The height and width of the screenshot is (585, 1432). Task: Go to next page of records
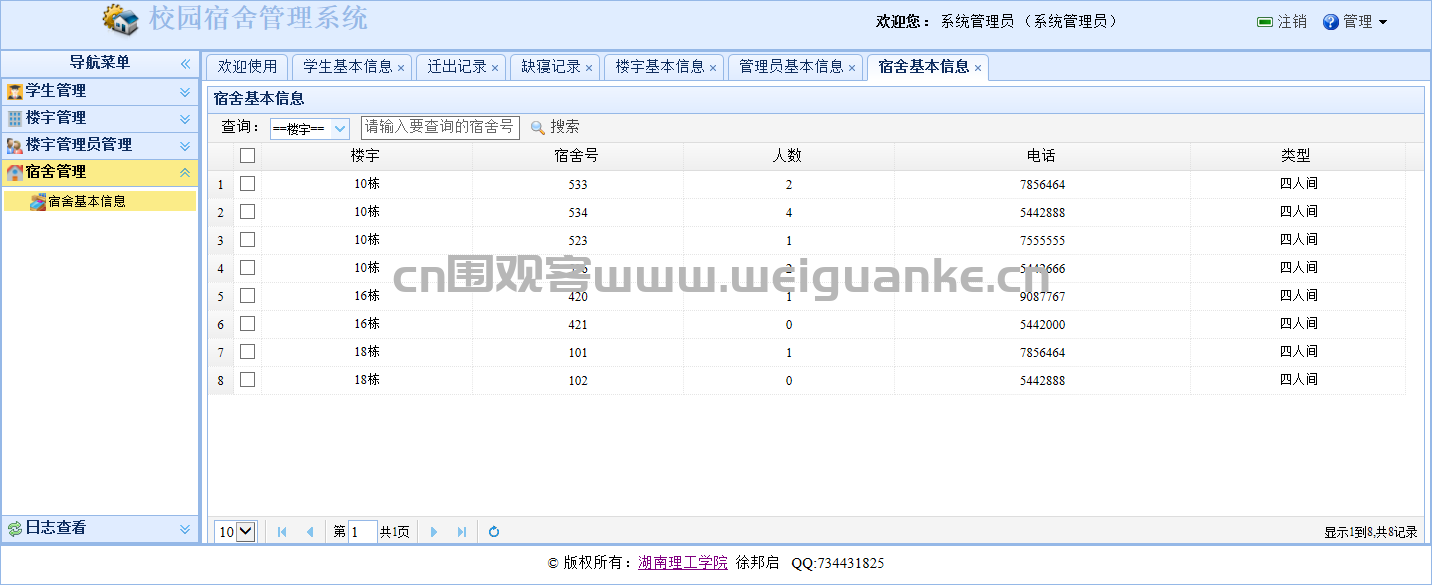434,532
